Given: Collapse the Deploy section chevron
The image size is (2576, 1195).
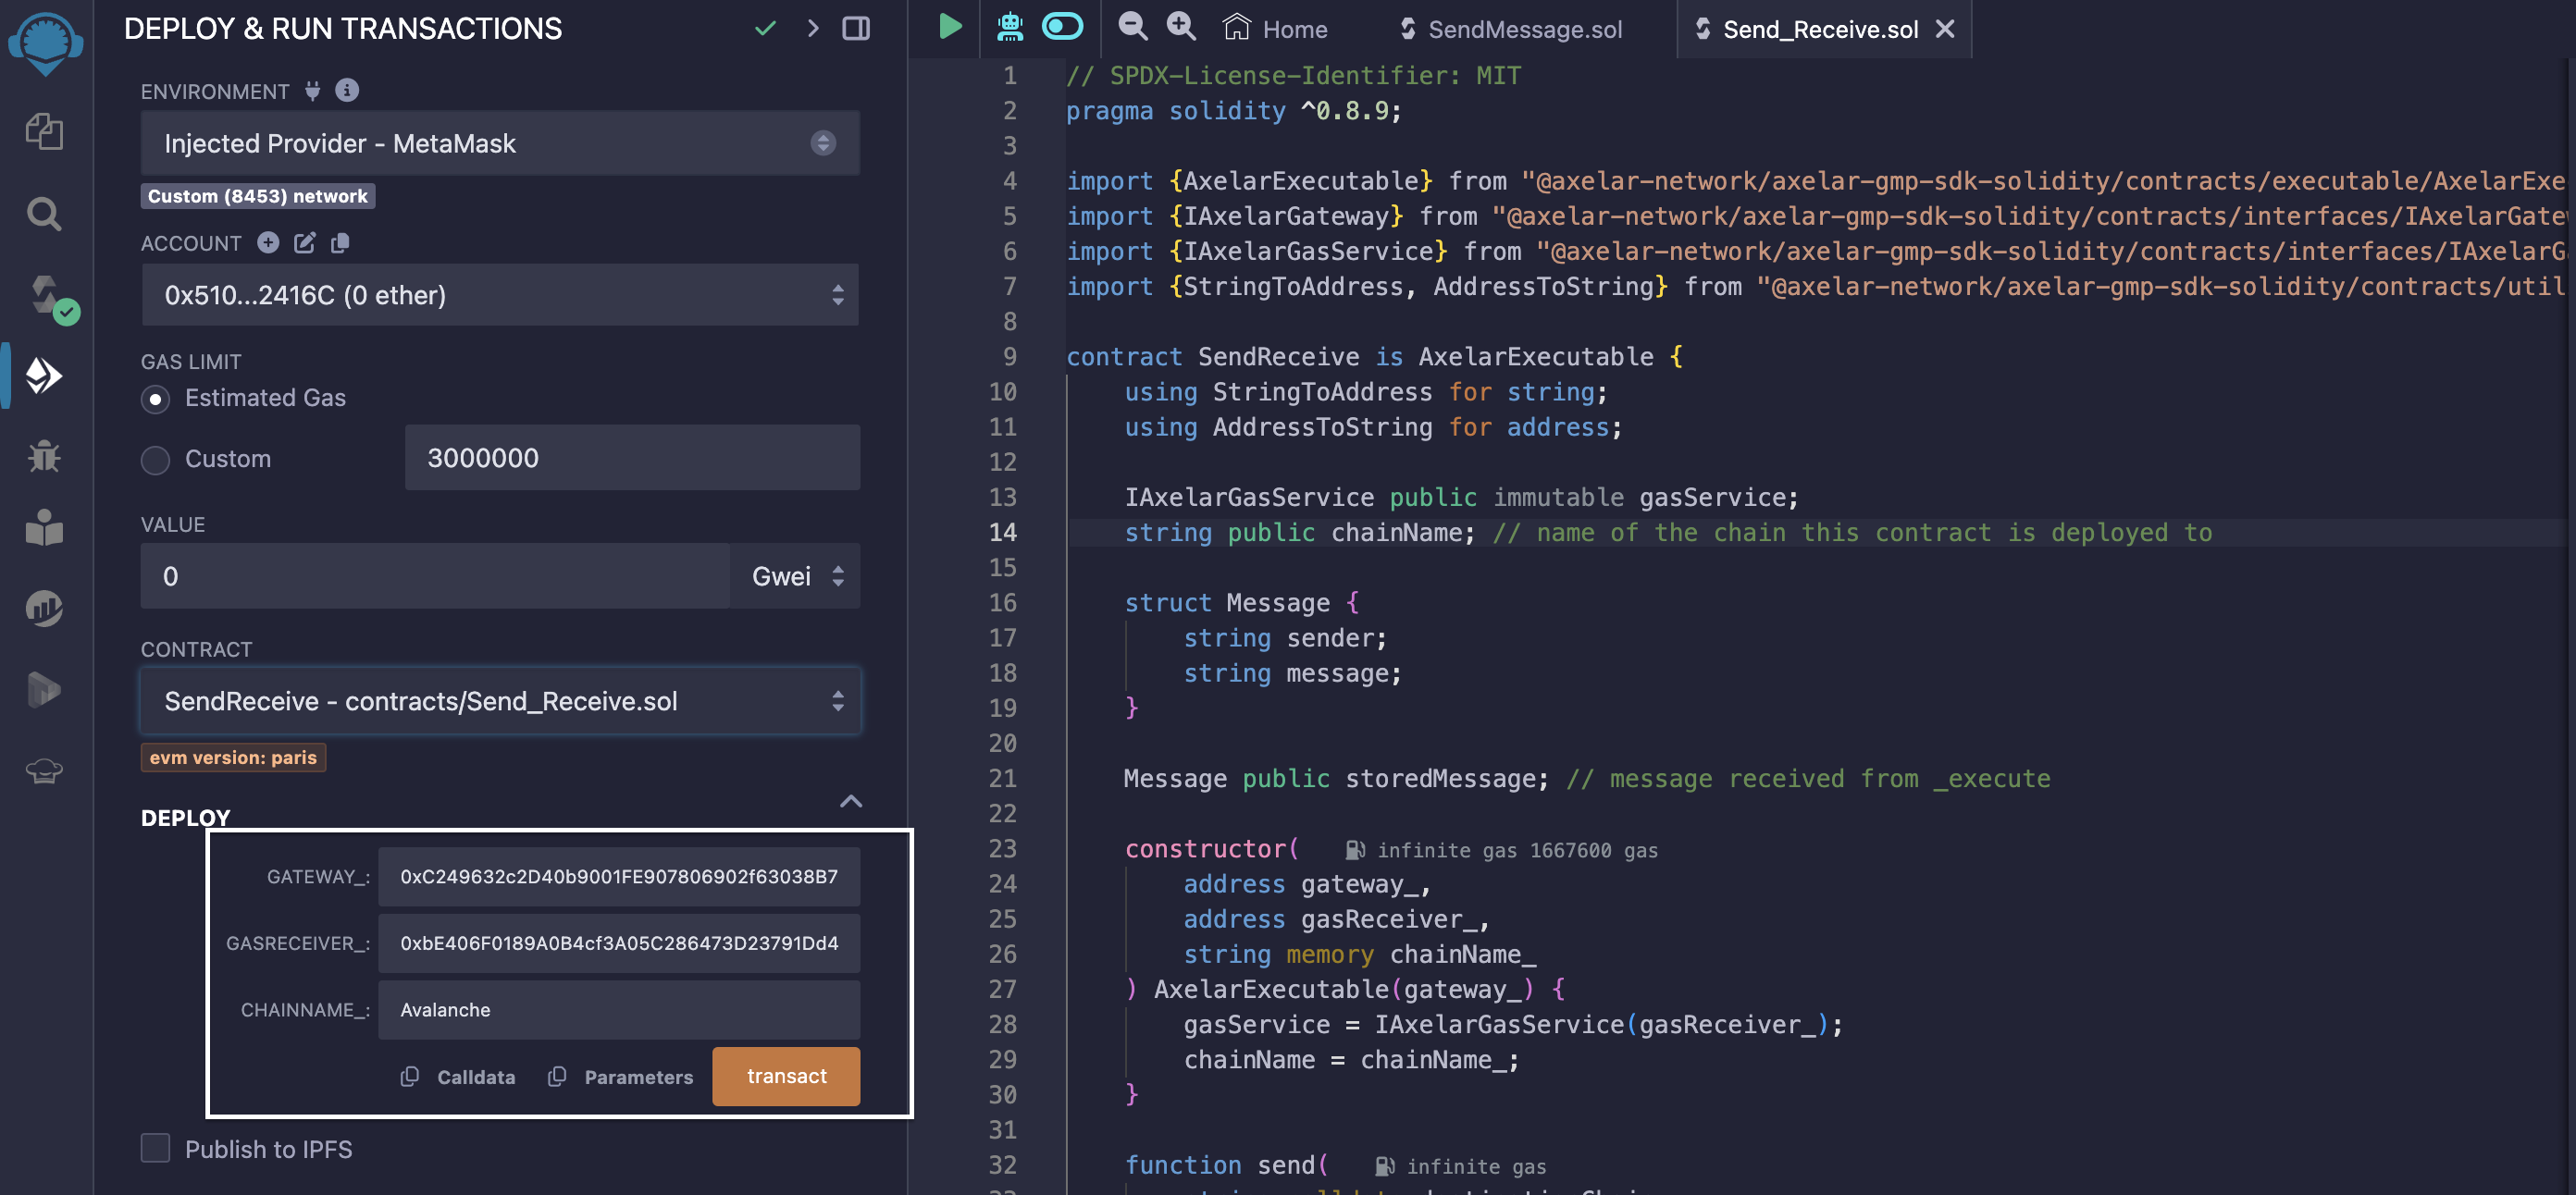Looking at the screenshot, I should (x=851, y=801).
